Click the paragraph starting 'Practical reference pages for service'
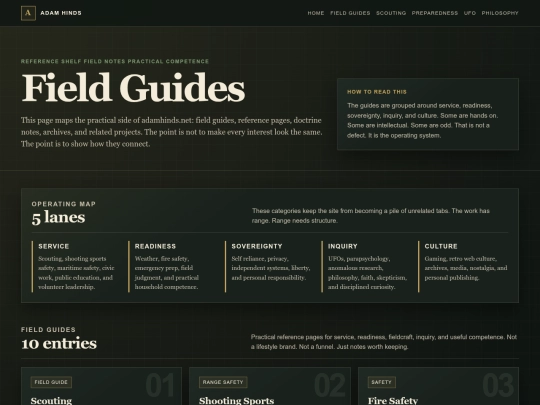The image size is (540, 405). pos(384,342)
